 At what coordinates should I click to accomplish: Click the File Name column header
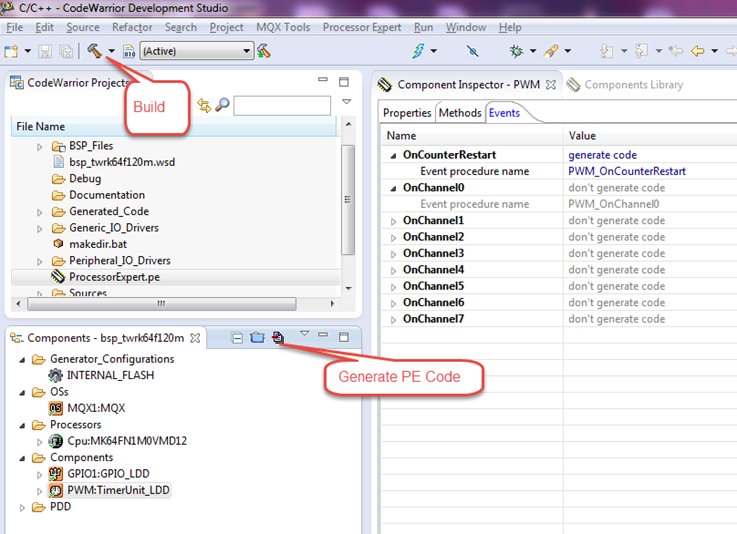coord(174,126)
